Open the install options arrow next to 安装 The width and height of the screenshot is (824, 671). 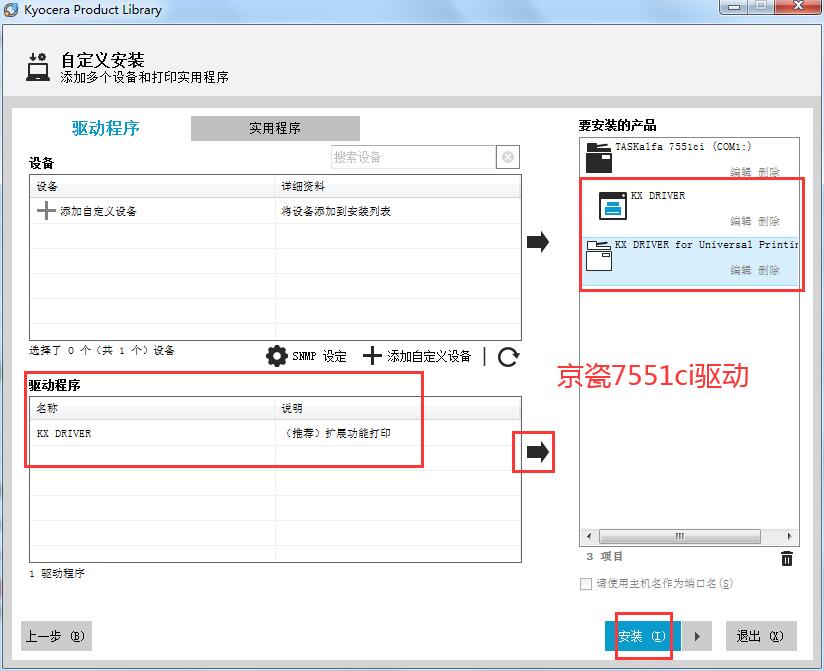(697, 637)
